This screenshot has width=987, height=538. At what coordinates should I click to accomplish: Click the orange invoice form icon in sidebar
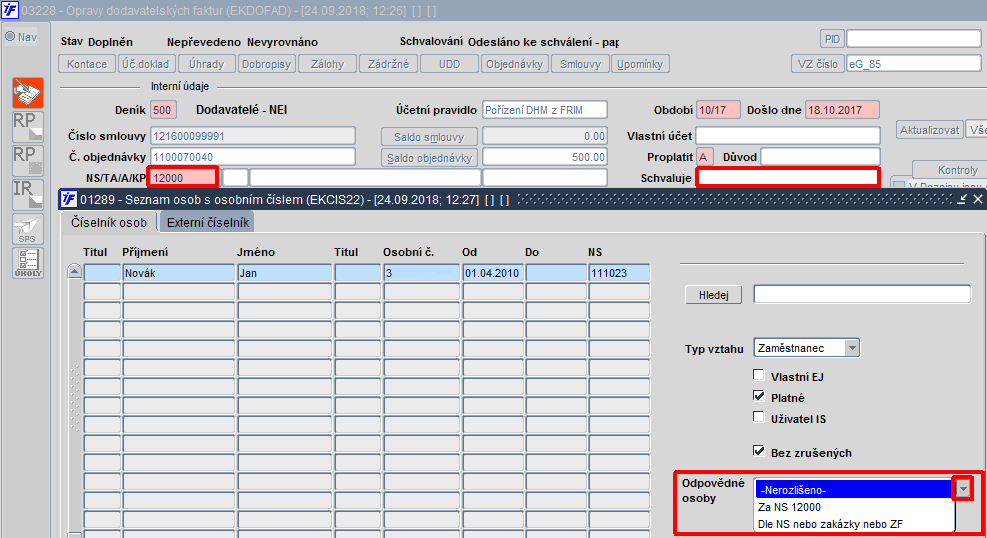click(x=28, y=93)
